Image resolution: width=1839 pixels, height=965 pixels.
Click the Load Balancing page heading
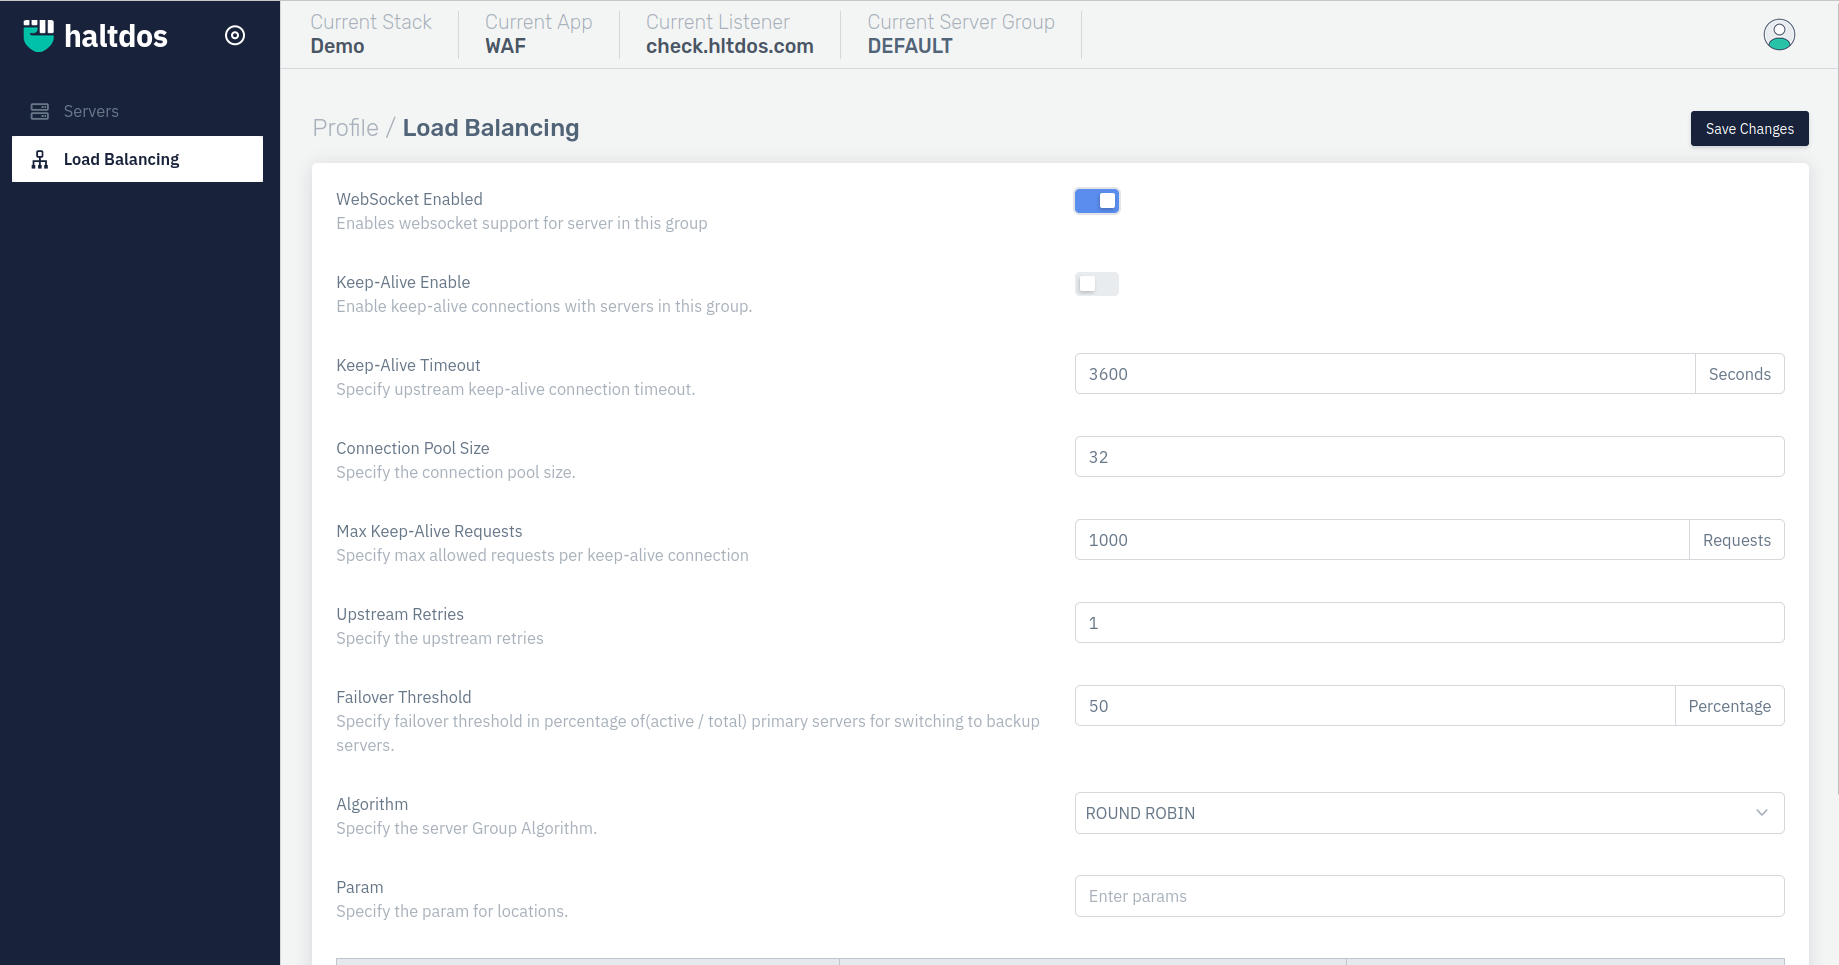pyautogui.click(x=491, y=128)
